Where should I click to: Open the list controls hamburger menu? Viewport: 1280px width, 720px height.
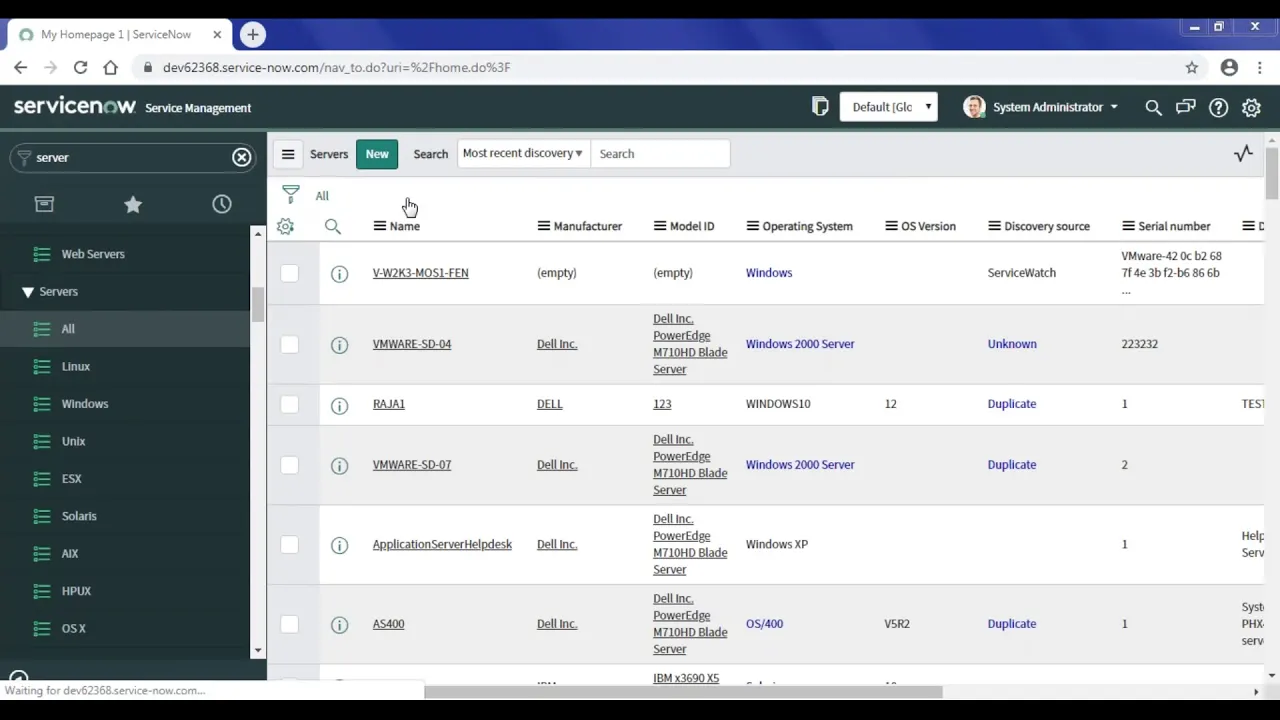click(x=288, y=153)
